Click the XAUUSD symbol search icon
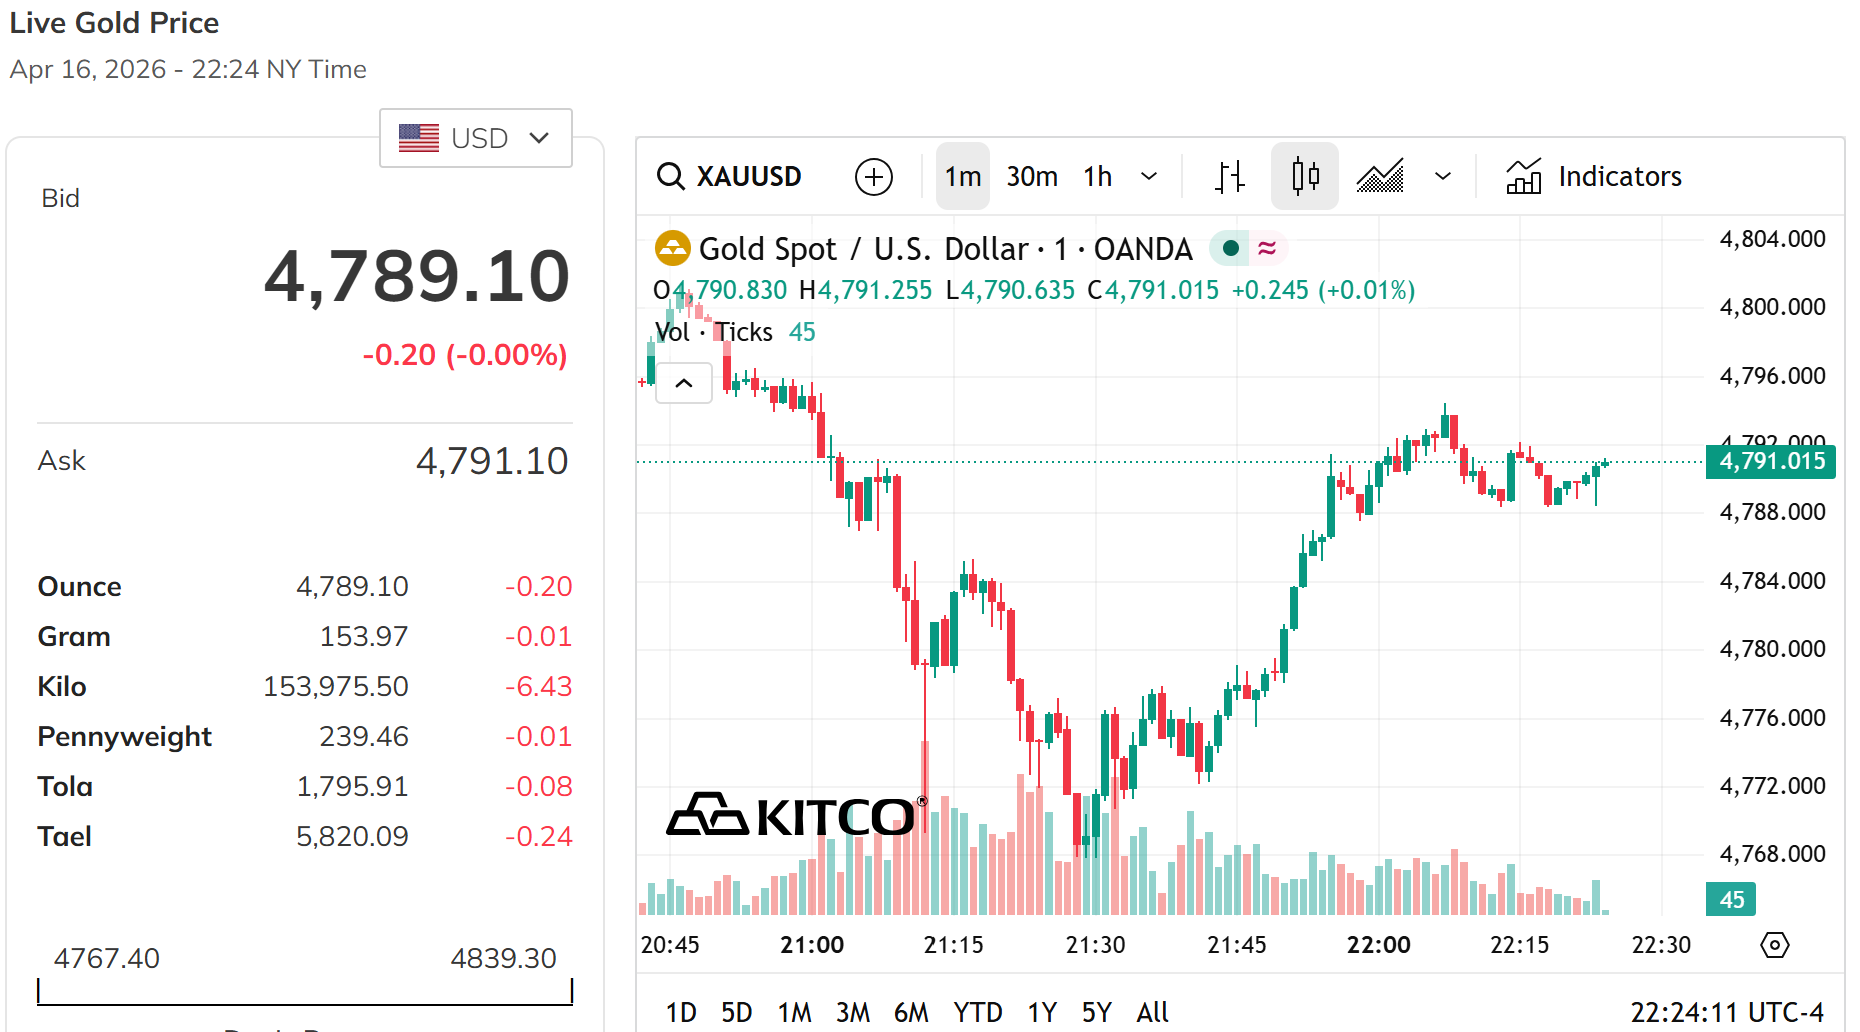The height and width of the screenshot is (1032, 1860). [670, 177]
